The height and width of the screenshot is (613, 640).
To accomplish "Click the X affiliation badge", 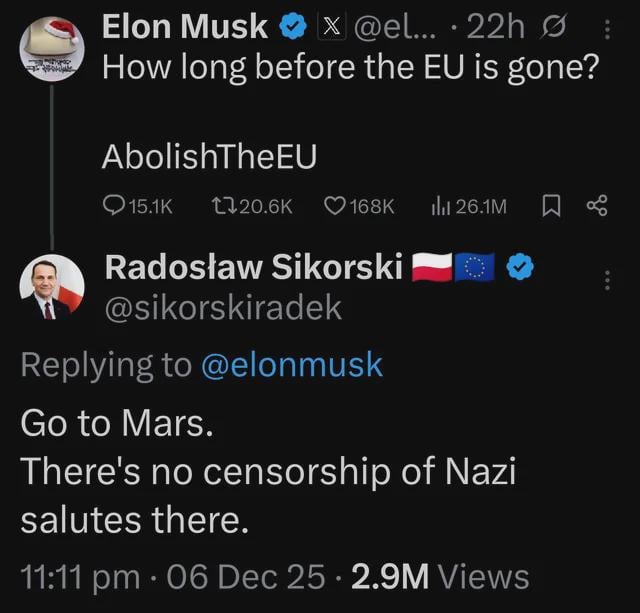I will tap(324, 28).
